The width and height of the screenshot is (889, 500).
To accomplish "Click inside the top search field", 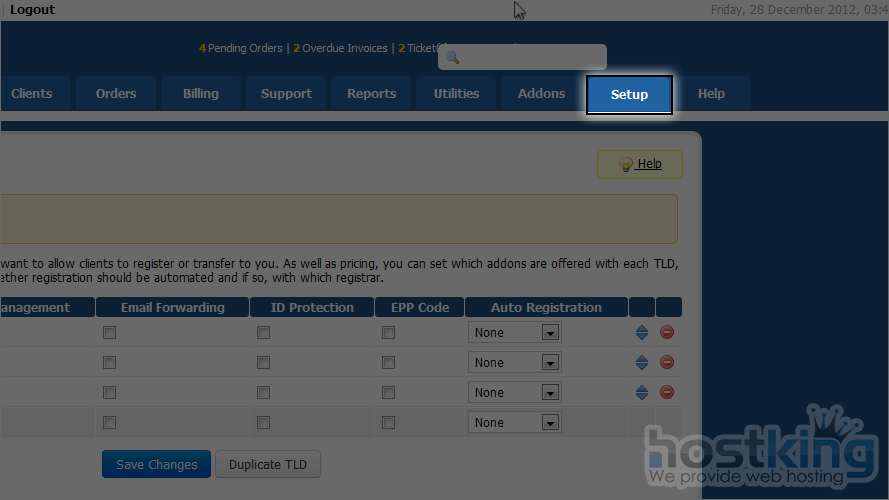I will (x=530, y=58).
